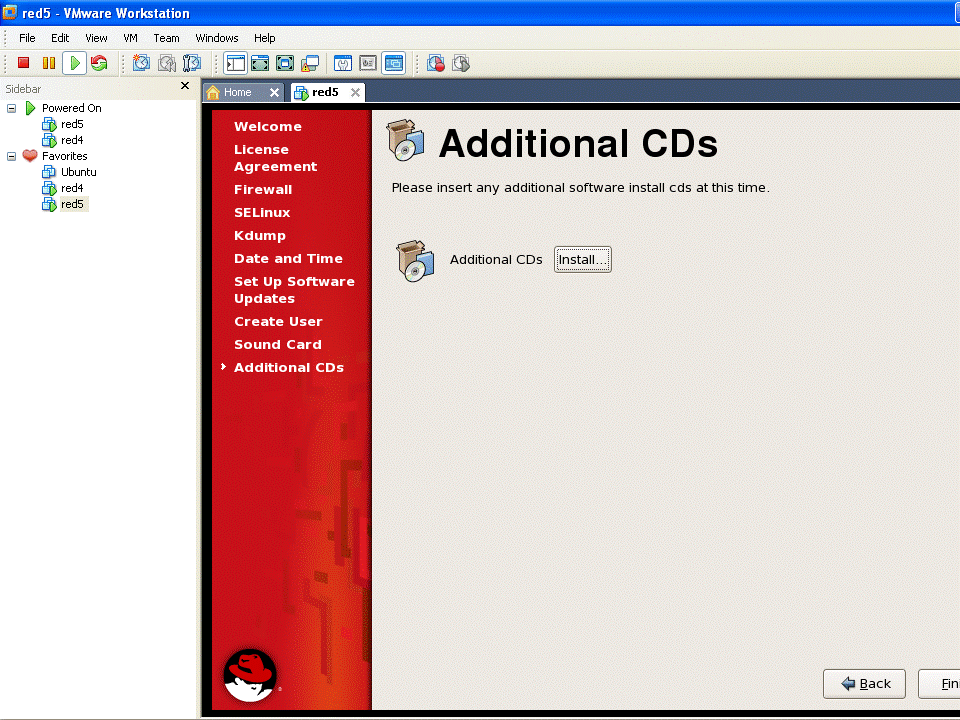Open the VM menu

click(130, 38)
